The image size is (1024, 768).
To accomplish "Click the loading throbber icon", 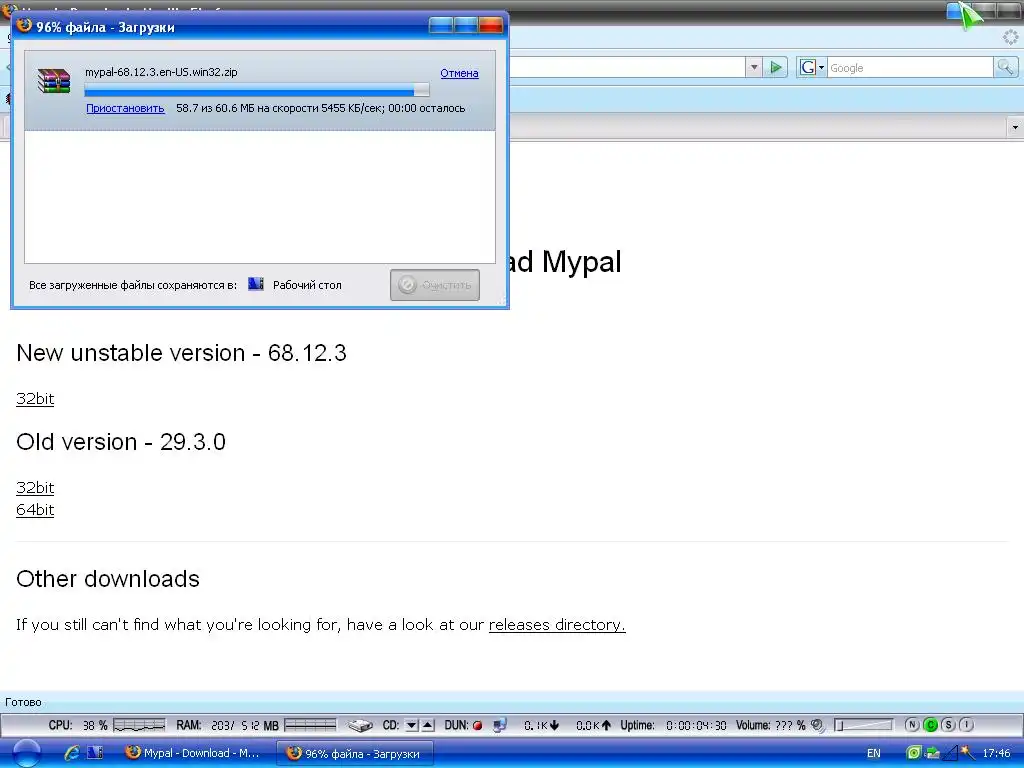I will pos(1010,37).
